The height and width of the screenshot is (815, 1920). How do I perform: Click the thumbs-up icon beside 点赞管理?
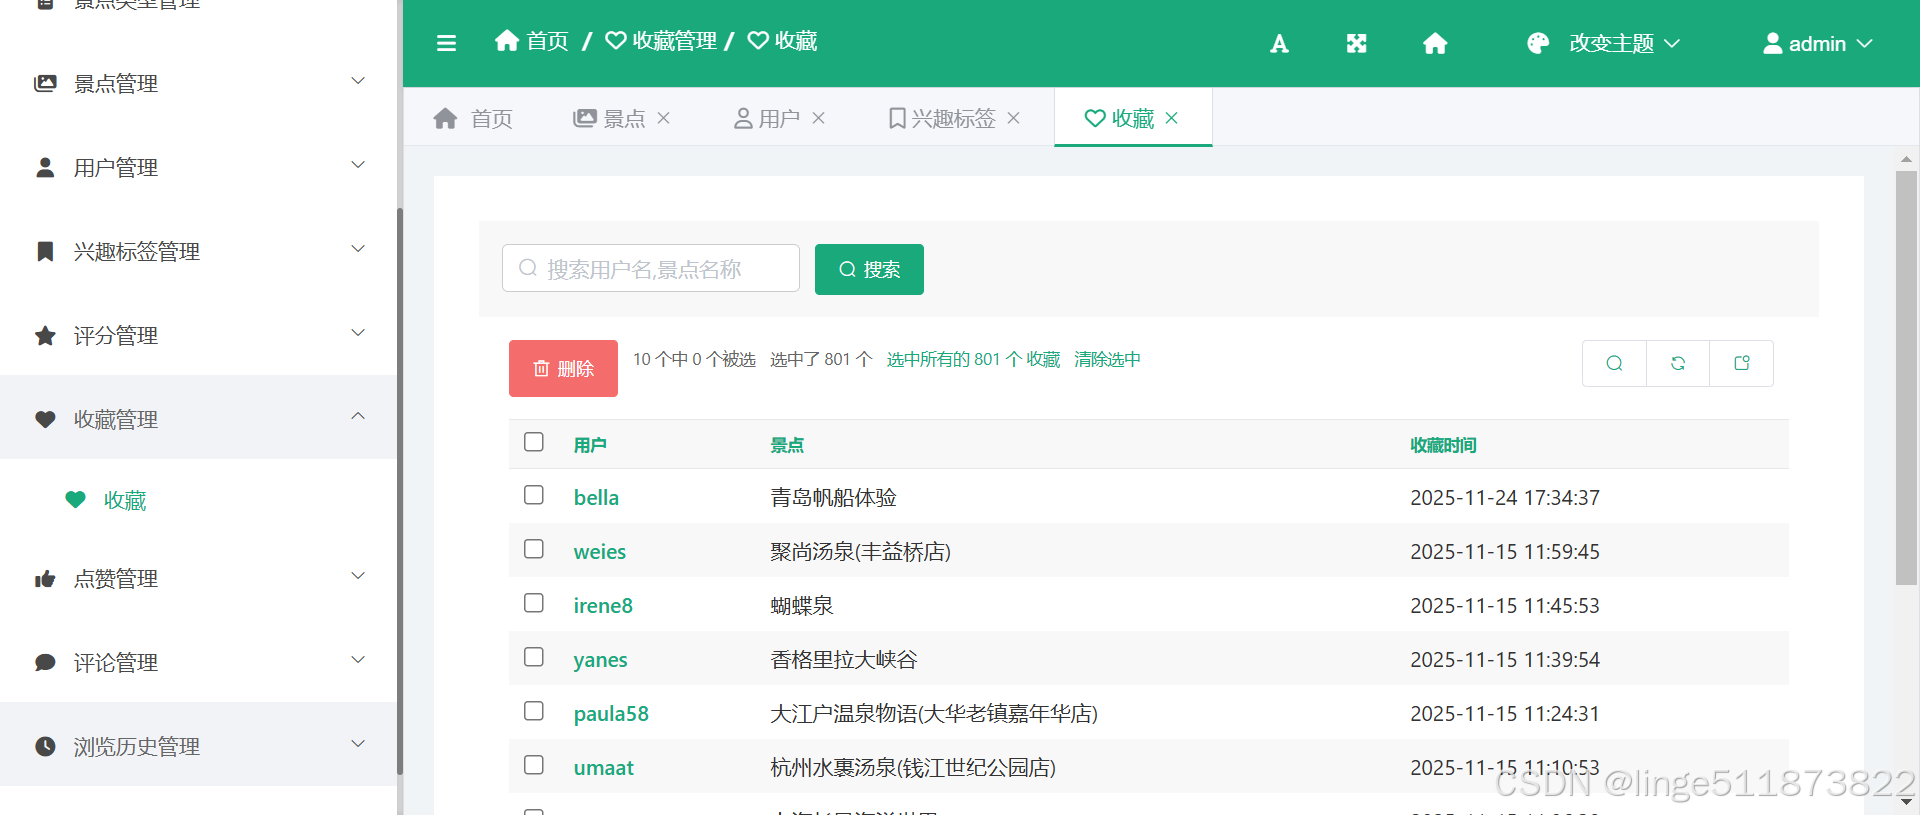45,579
